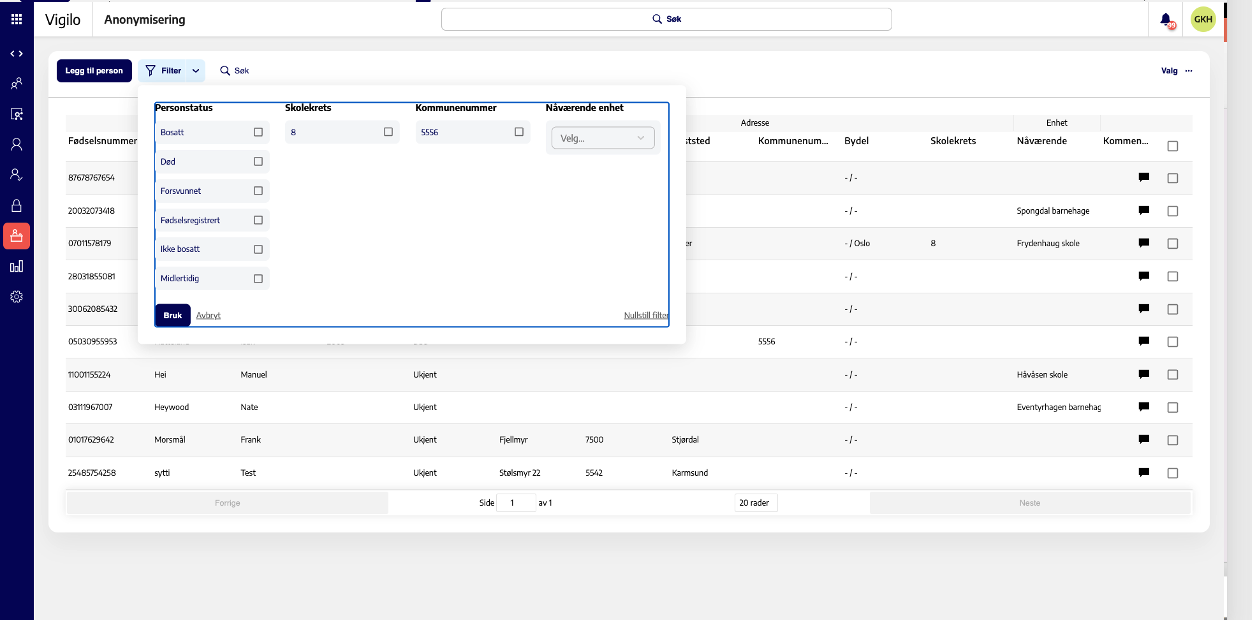Toggle the select-all checkbox in table header

[x=1173, y=146]
